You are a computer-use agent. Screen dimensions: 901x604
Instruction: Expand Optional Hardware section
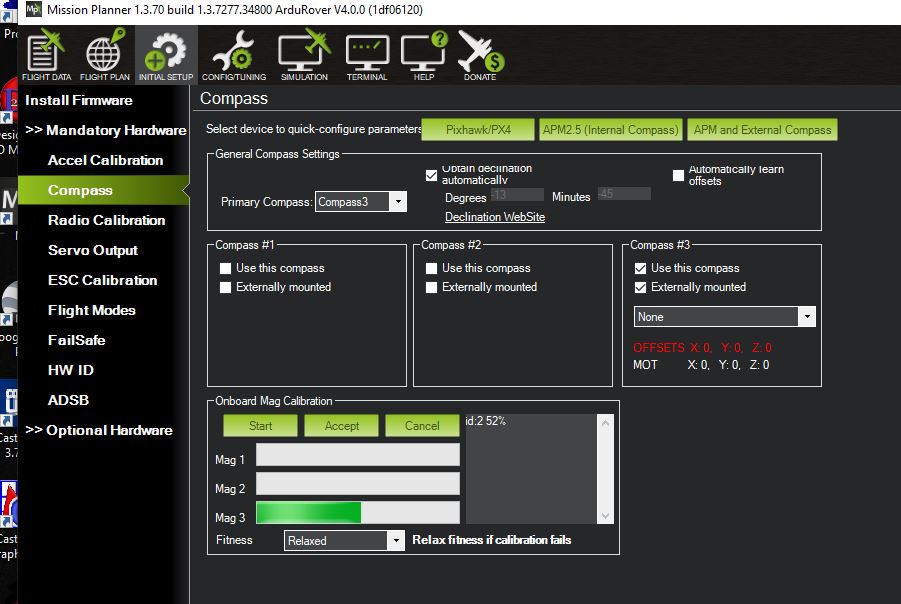pyautogui.click(x=99, y=430)
